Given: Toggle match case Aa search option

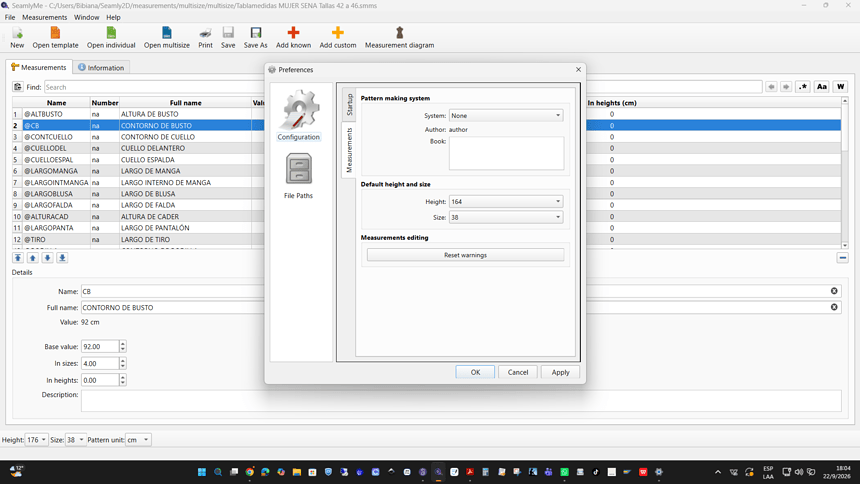Looking at the screenshot, I should [x=821, y=87].
